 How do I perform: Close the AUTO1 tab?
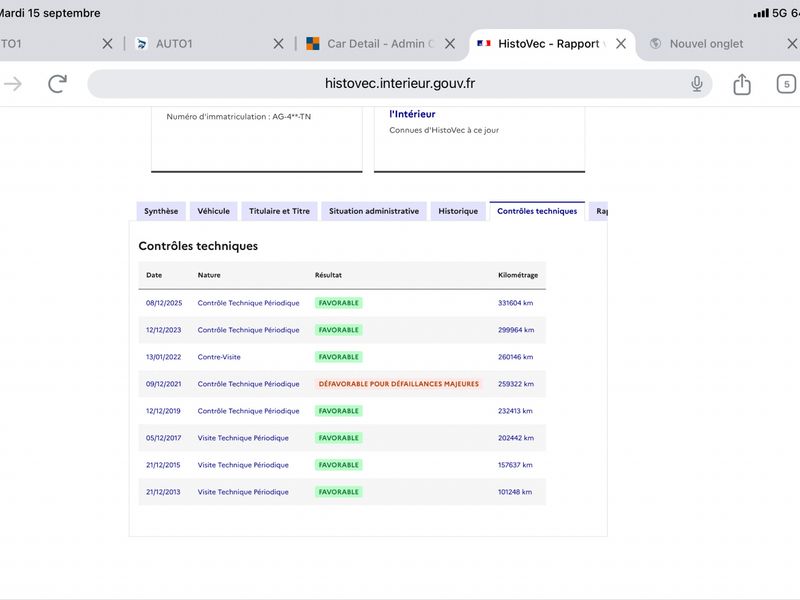click(278, 44)
